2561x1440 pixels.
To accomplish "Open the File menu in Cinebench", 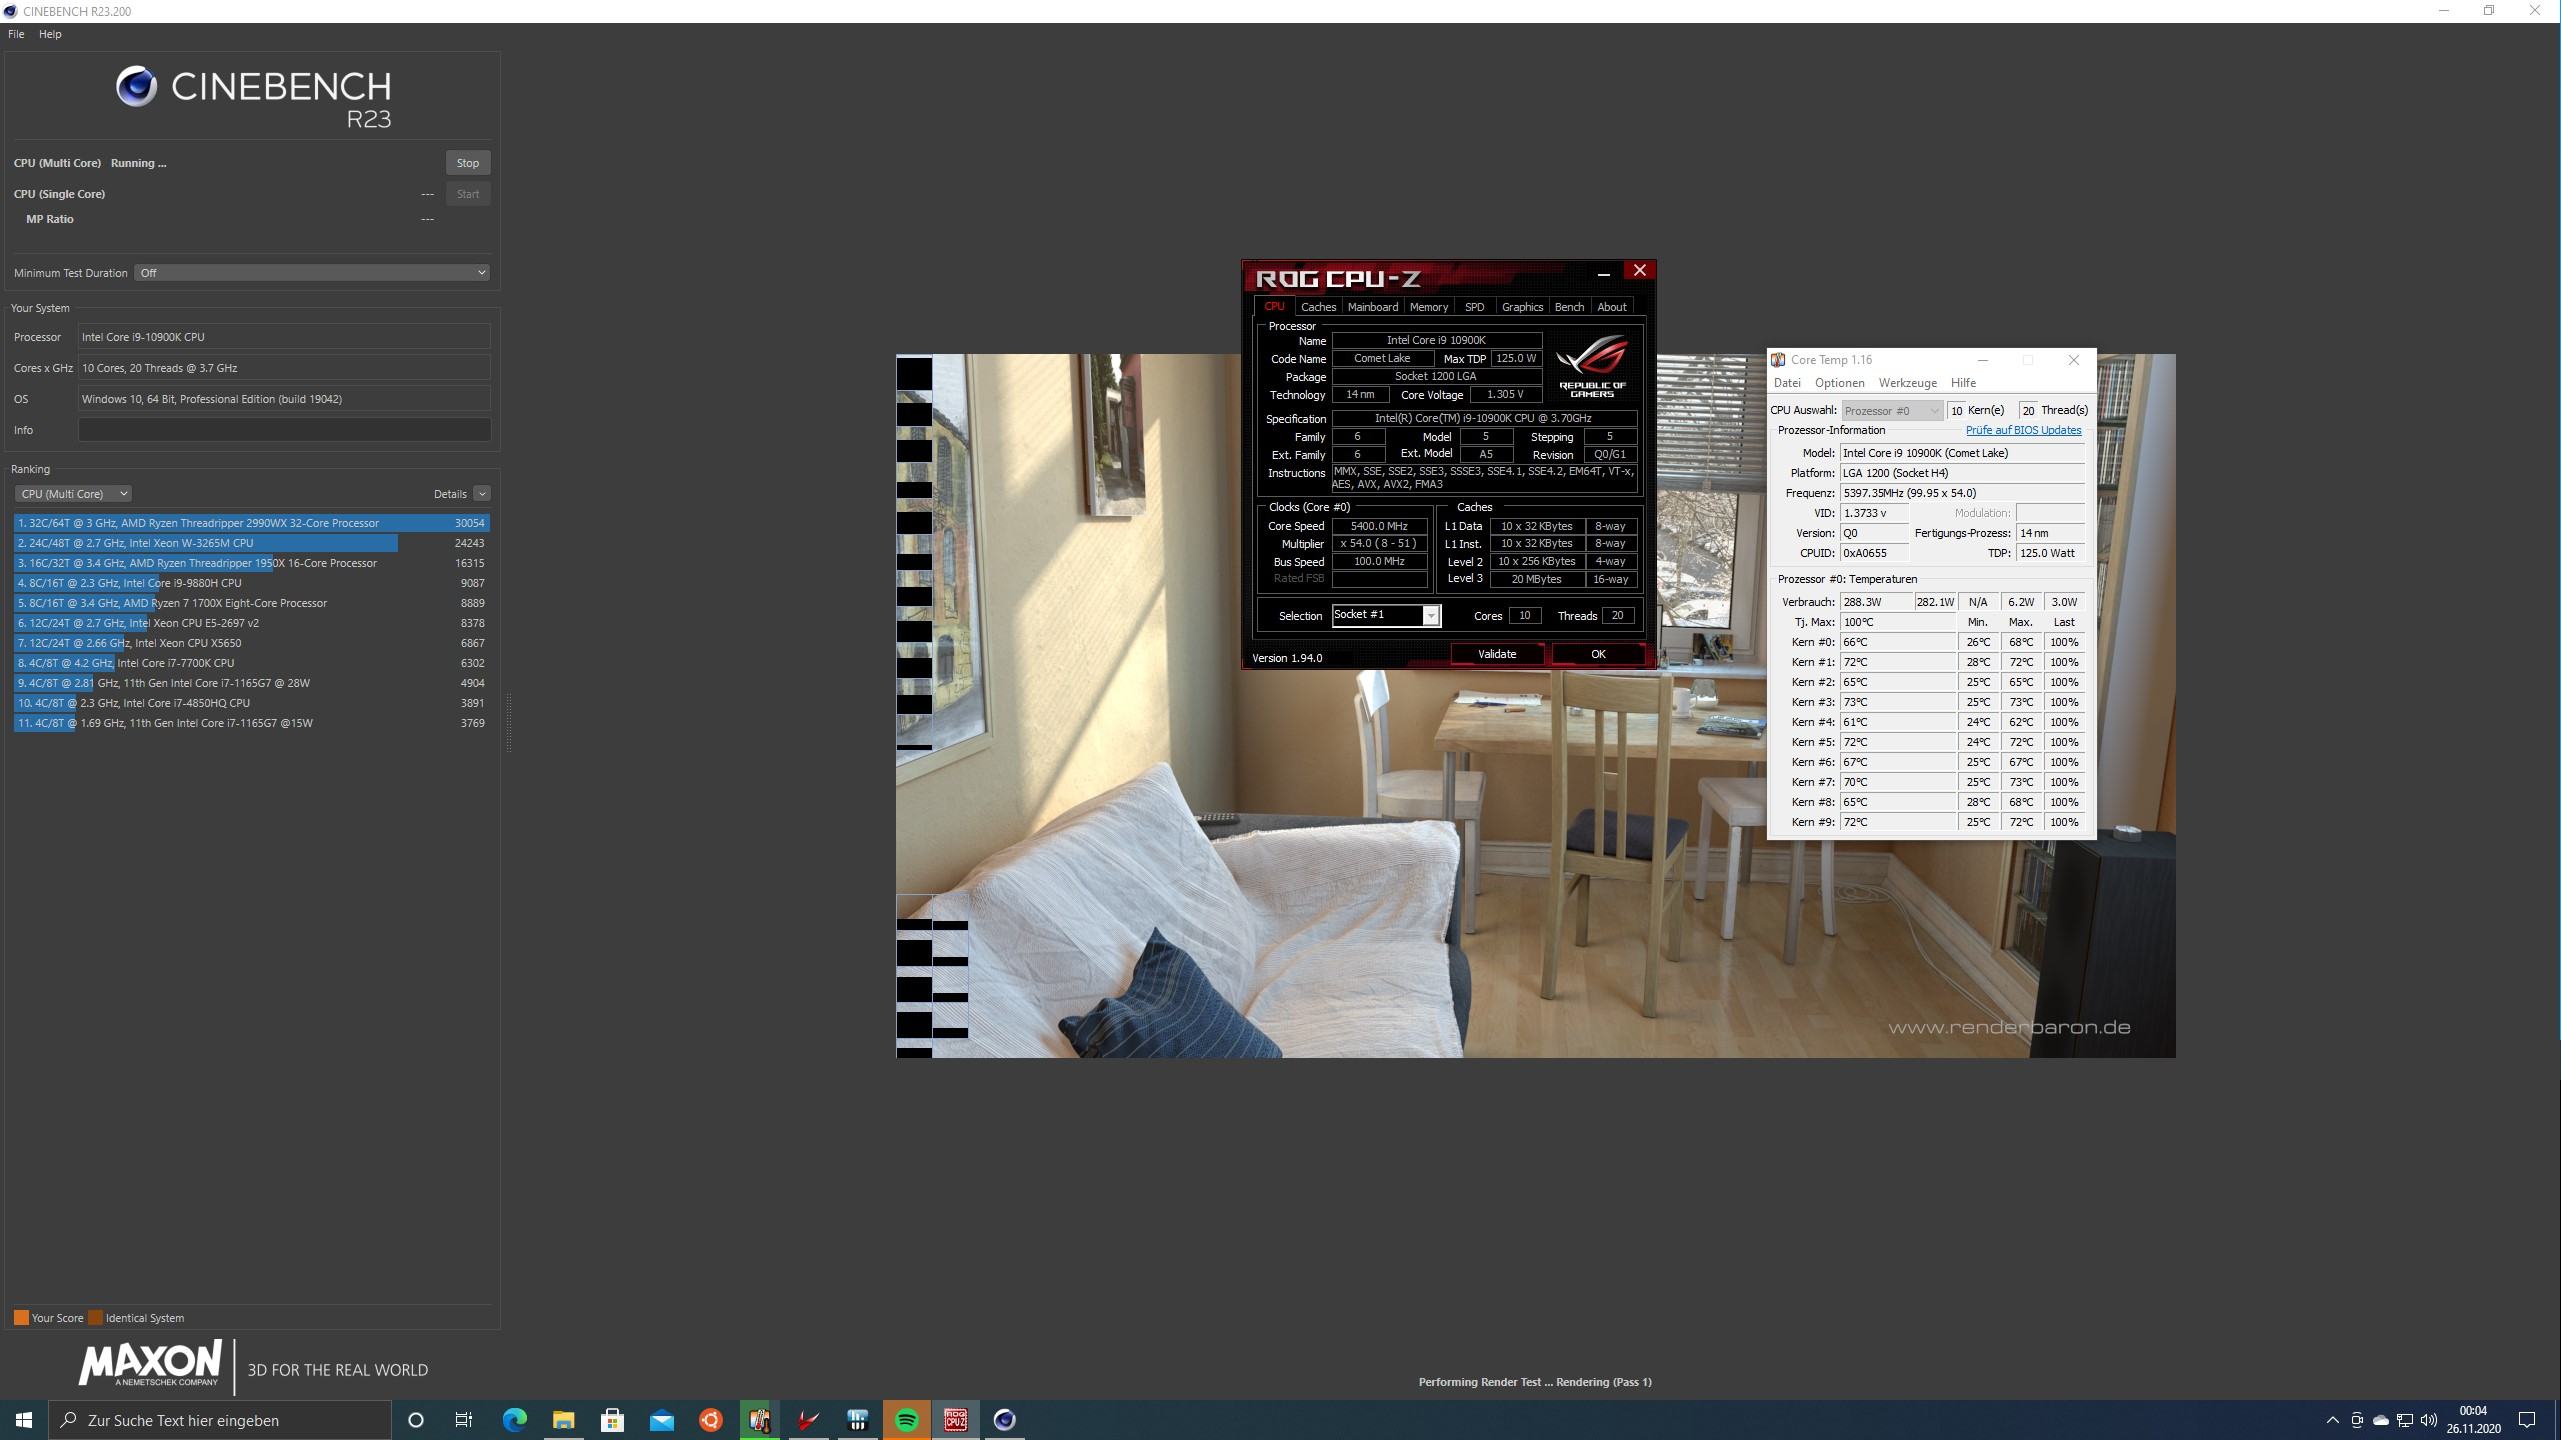I will 16,34.
